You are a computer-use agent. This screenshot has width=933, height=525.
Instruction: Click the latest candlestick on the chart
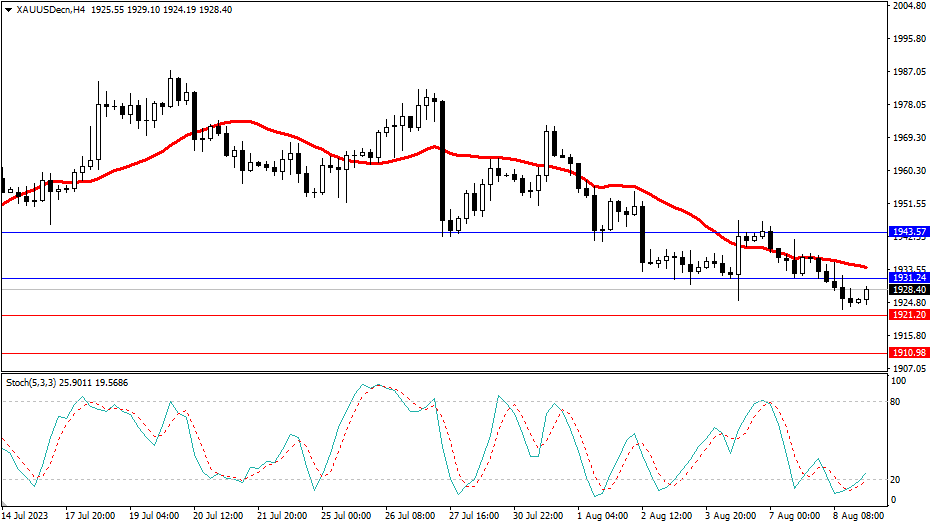[867, 294]
